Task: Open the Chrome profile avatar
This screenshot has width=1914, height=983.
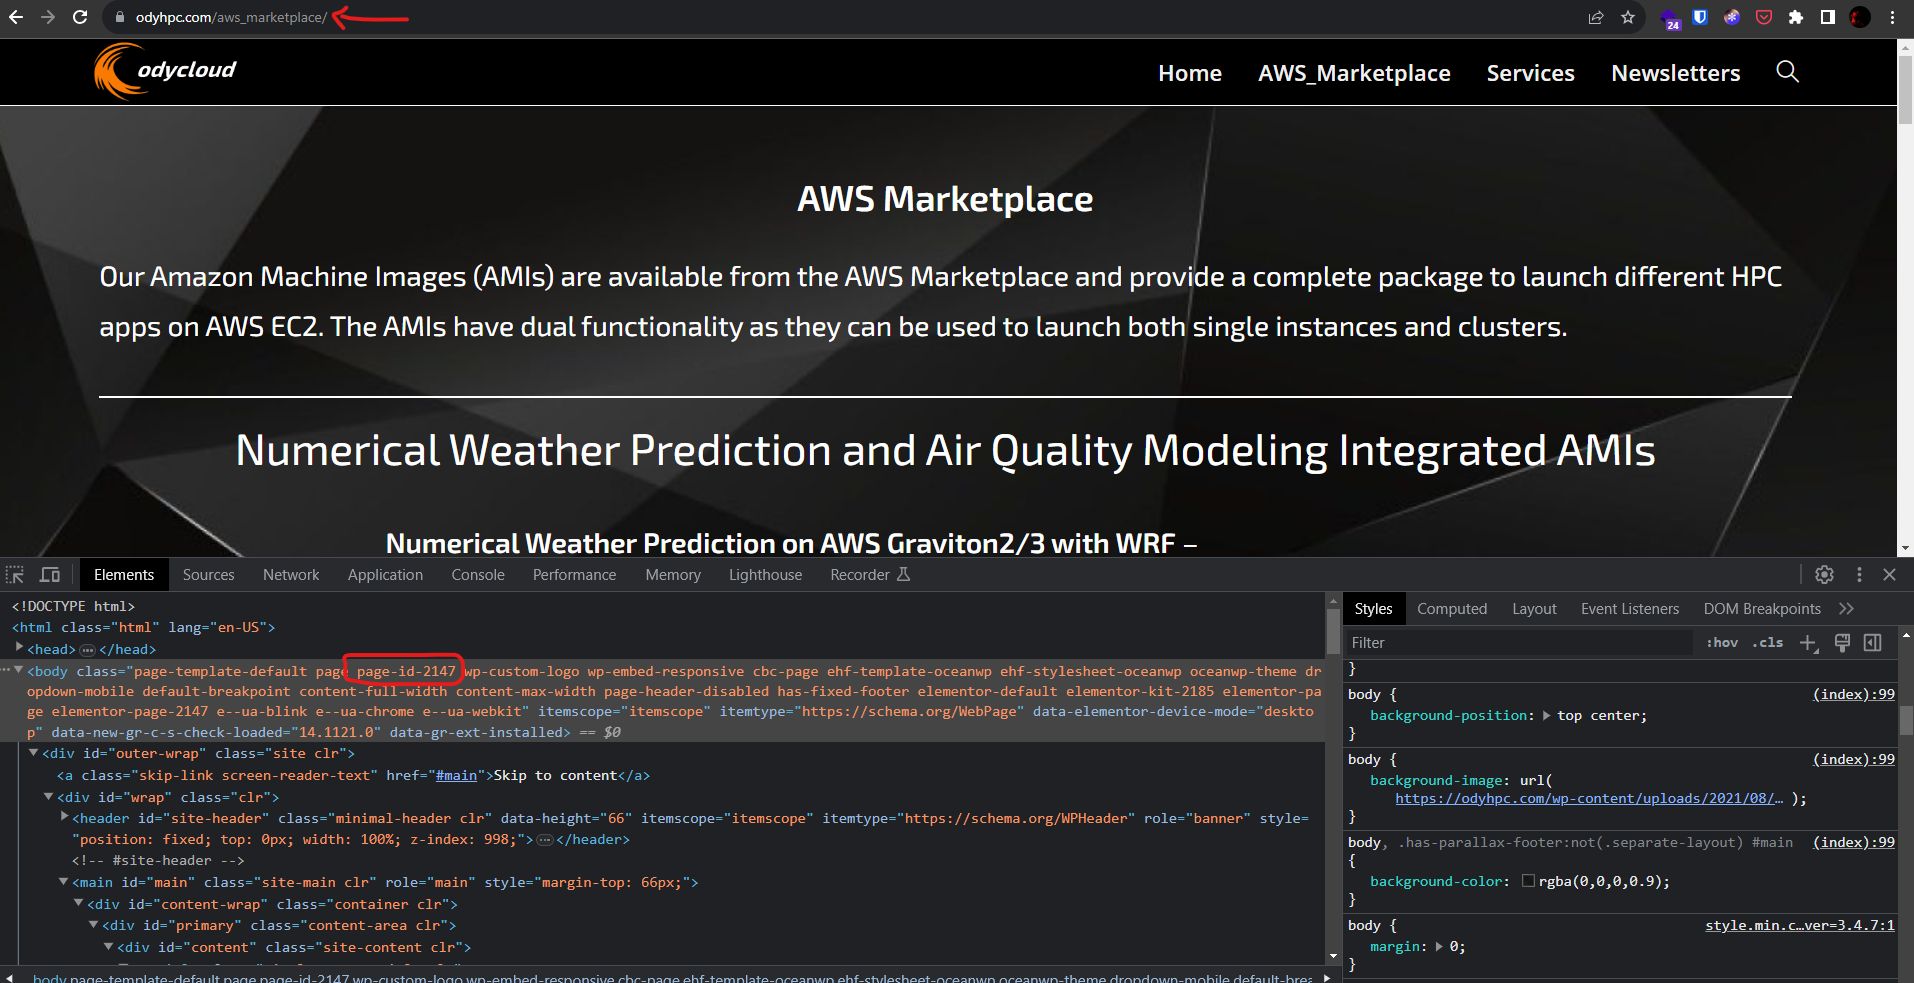Action: (1860, 17)
